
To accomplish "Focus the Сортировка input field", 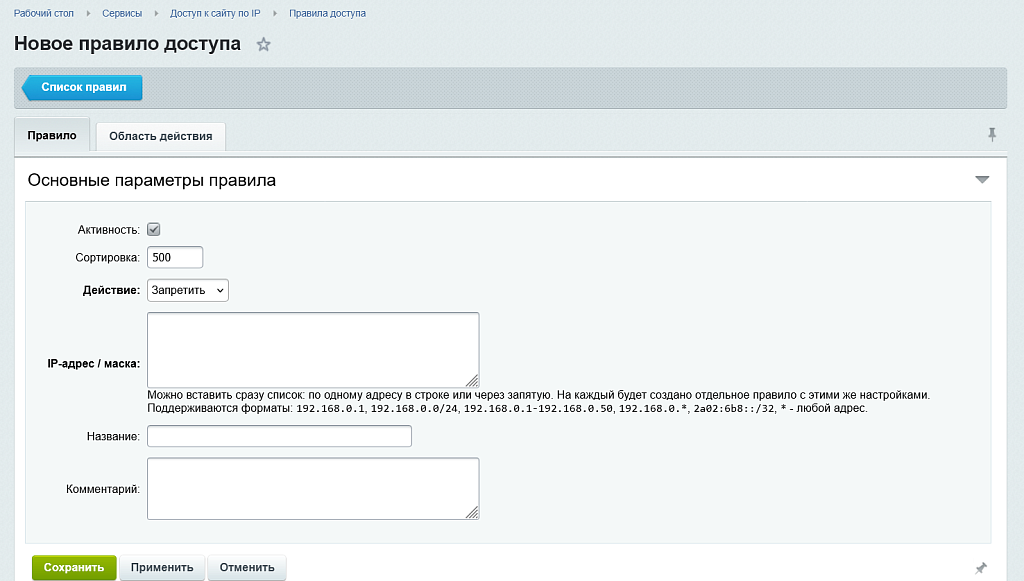I will (x=175, y=257).
